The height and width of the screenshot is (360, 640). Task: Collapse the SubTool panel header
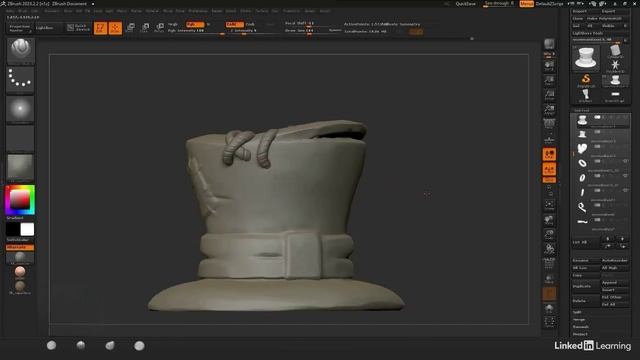[x=581, y=110]
